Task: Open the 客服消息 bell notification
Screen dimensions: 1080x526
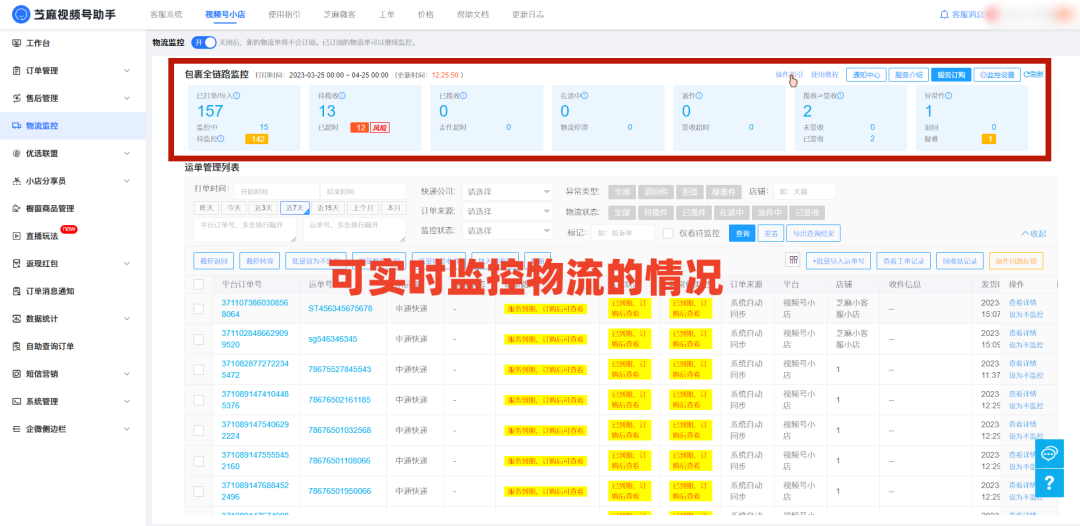Action: [944, 14]
